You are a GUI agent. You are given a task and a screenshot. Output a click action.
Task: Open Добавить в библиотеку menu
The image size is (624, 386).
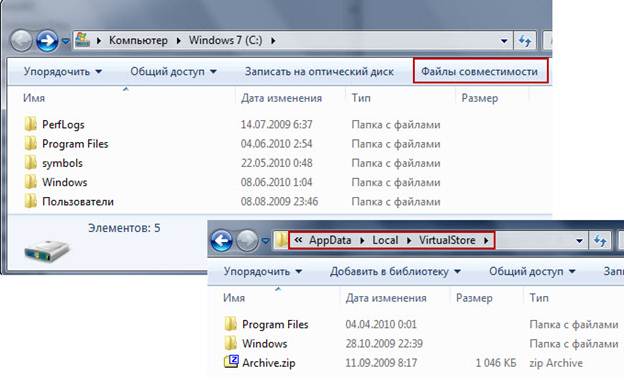click(396, 272)
